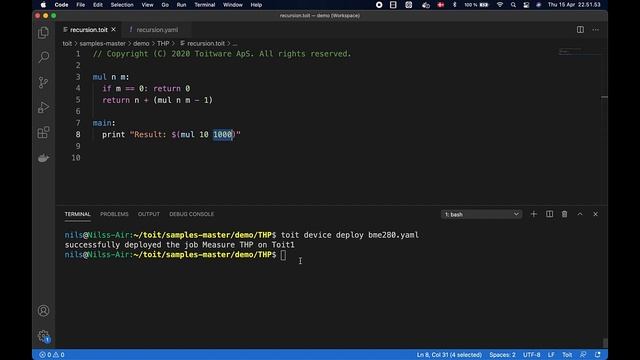Viewport: 640px width, 360px height.
Task: Open the Manage gear icon
Action: tap(43, 336)
